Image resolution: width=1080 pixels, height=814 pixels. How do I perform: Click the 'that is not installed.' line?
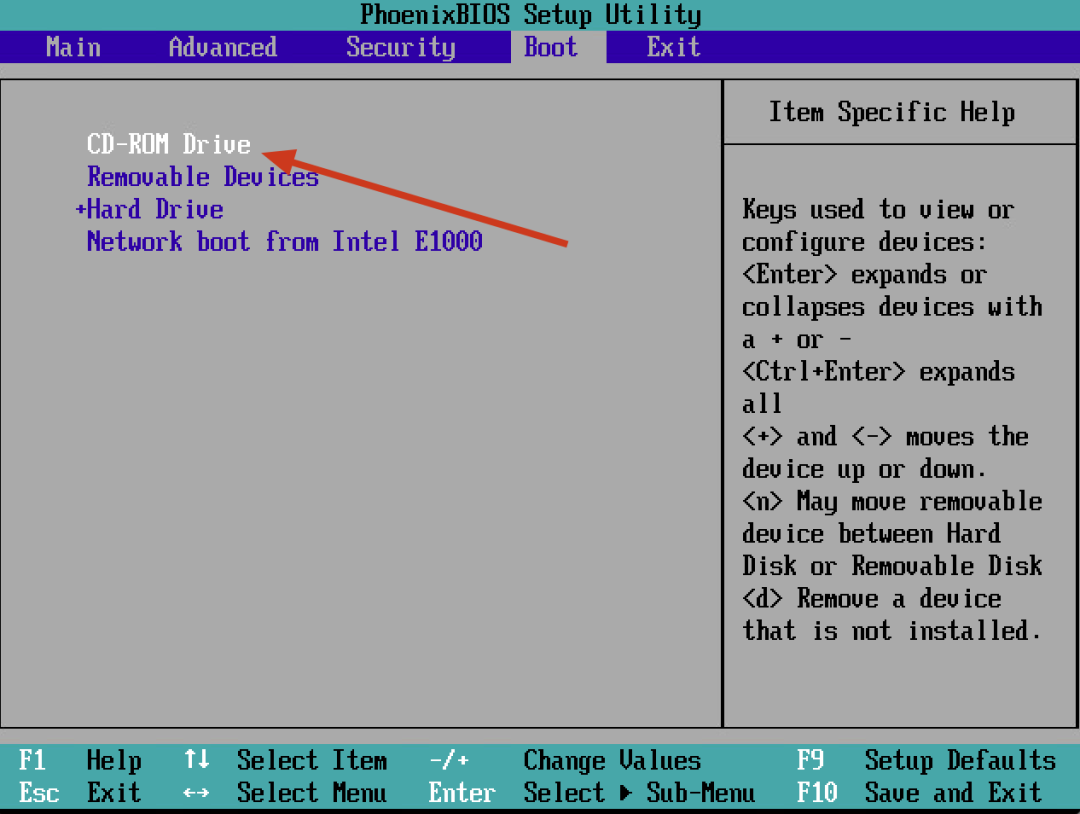click(x=892, y=631)
